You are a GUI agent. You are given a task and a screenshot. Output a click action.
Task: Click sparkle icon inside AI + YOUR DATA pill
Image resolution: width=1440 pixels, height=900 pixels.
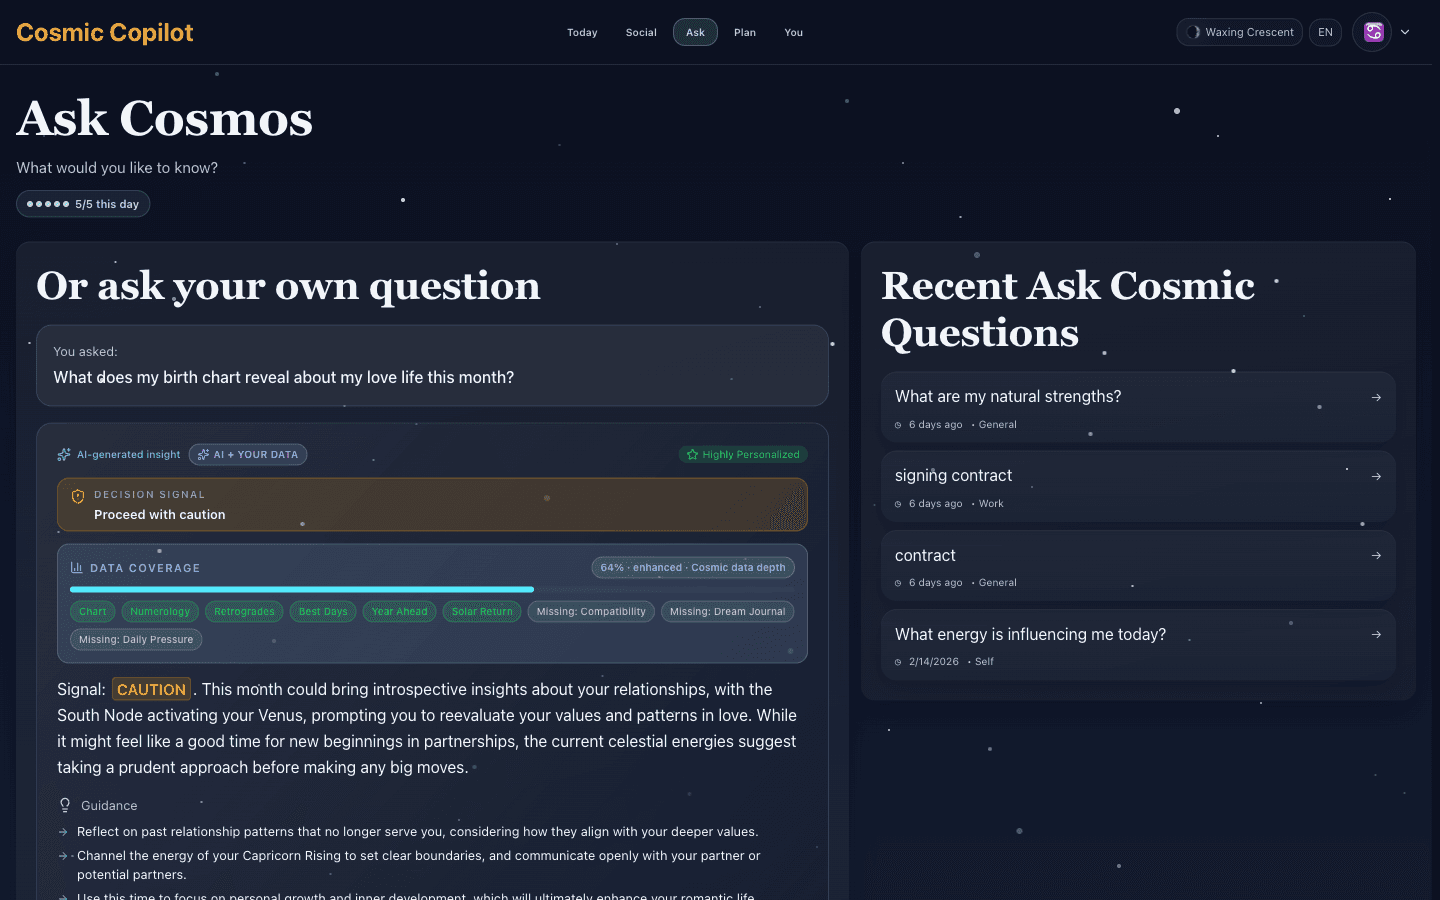[203, 455]
